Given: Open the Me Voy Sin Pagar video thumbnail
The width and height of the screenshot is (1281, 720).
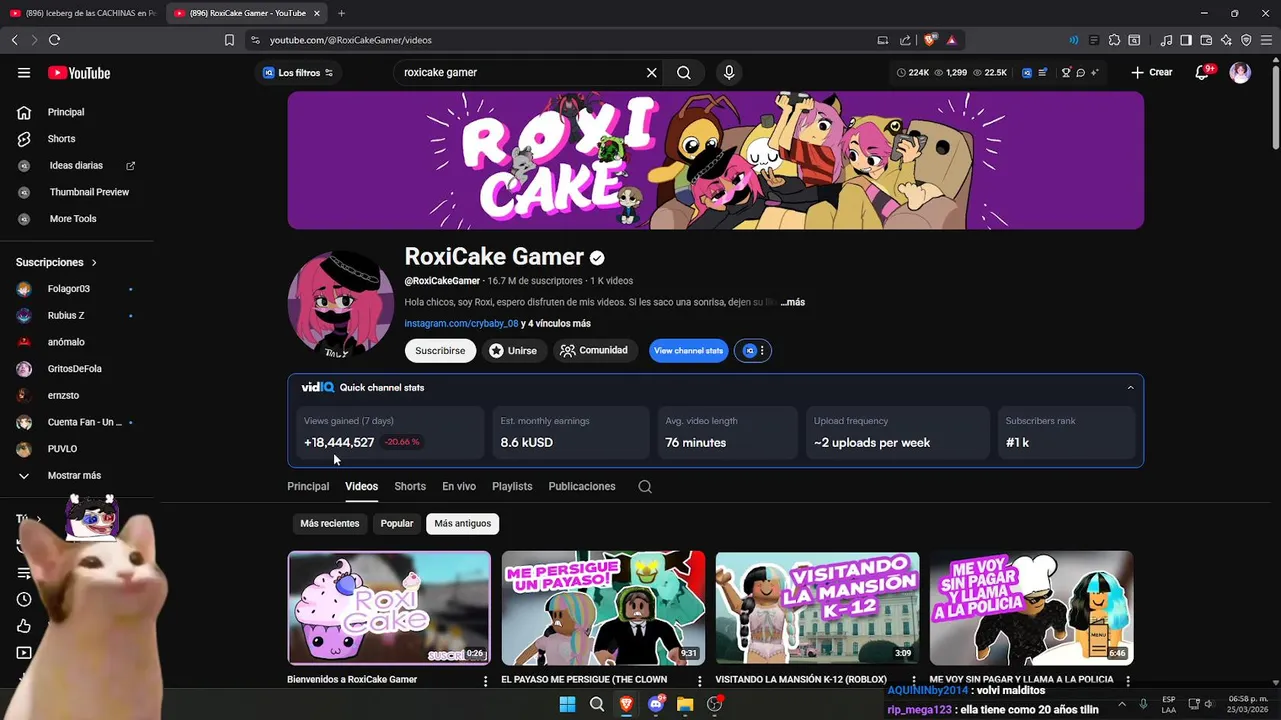Looking at the screenshot, I should tap(1031, 608).
